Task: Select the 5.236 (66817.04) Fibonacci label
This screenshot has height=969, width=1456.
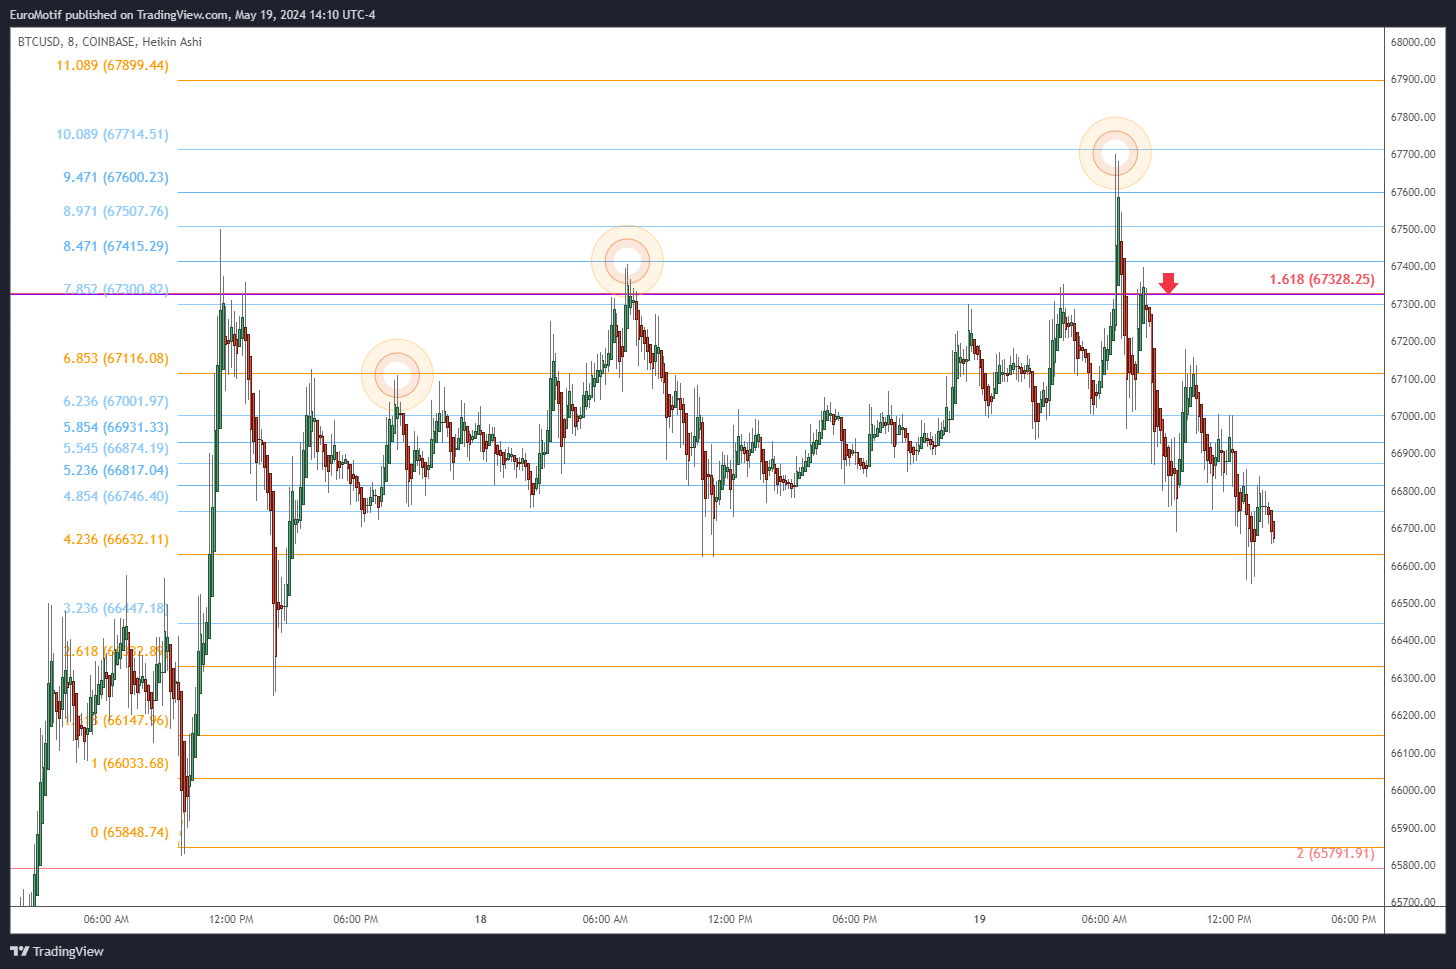Action: click(x=116, y=470)
